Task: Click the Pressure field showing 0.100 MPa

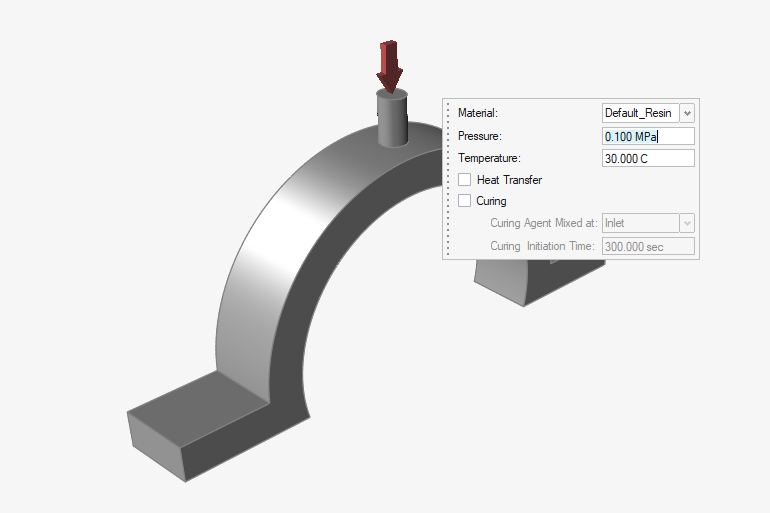Action: (647, 136)
